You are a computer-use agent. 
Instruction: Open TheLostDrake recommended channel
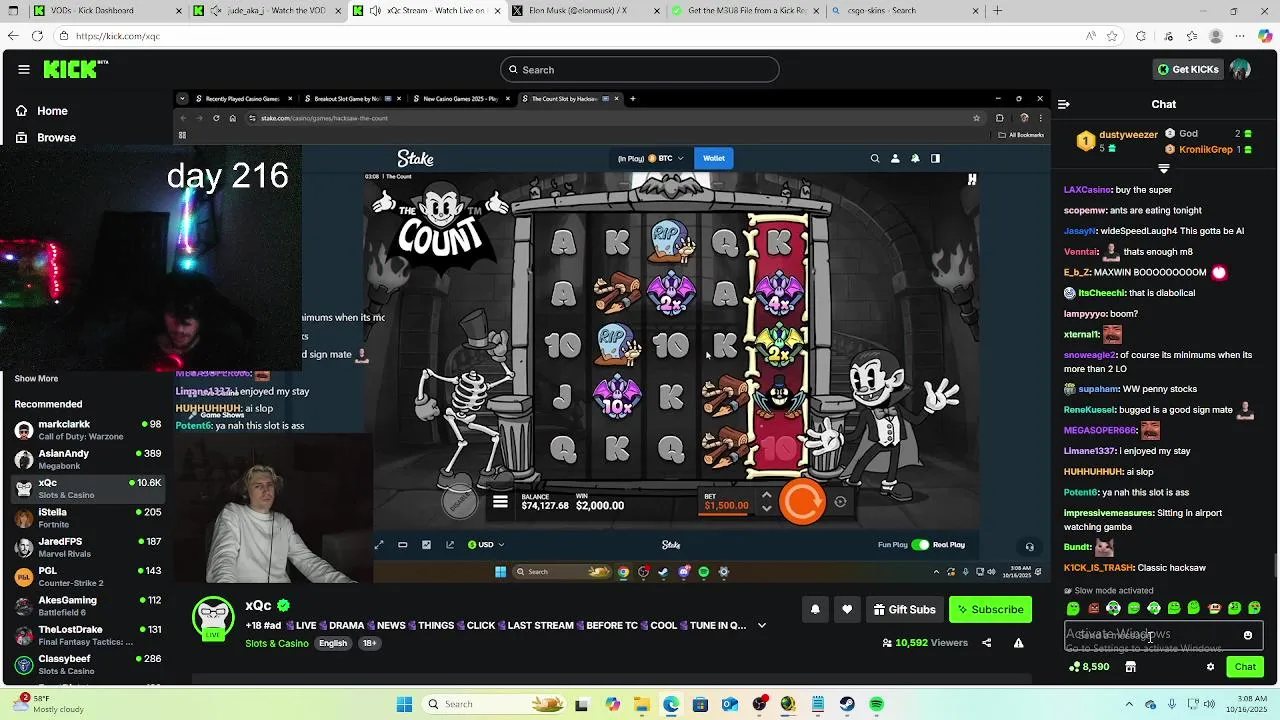click(88, 635)
